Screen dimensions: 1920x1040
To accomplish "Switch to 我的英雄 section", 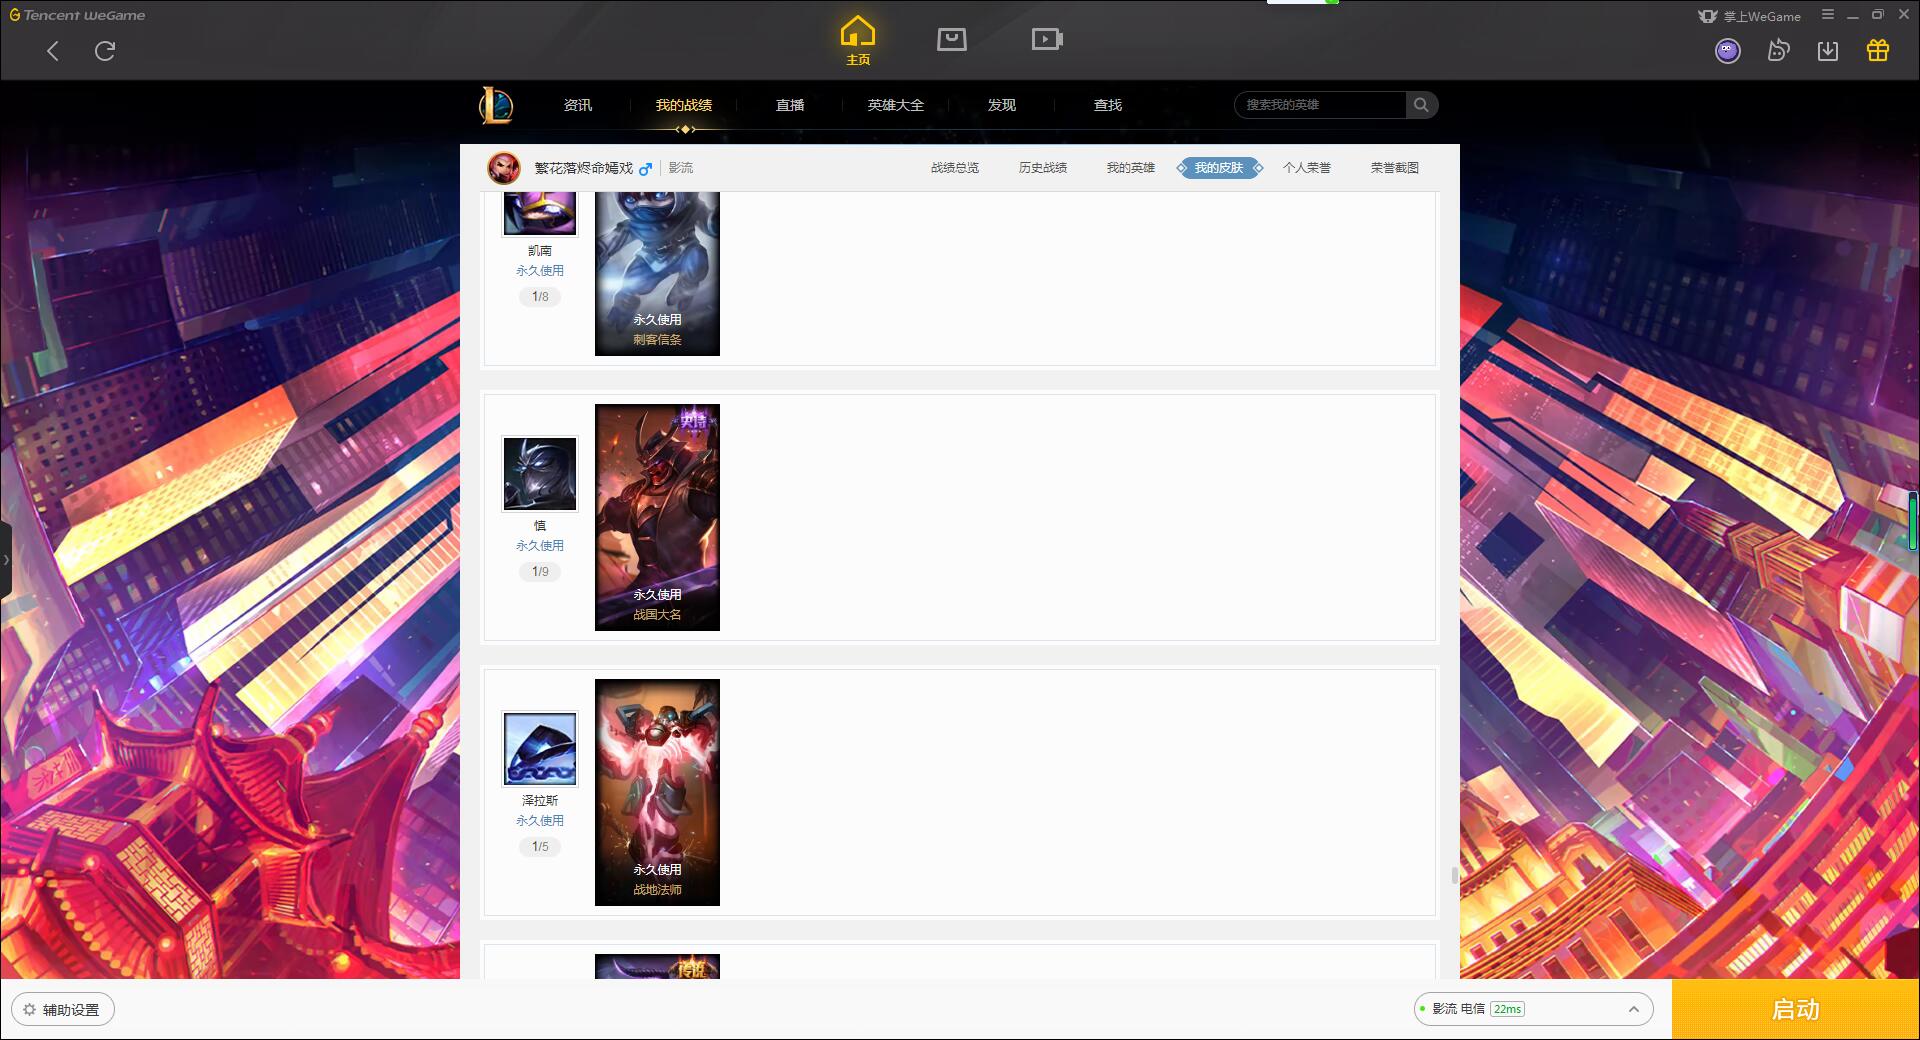I will click(x=1131, y=168).
